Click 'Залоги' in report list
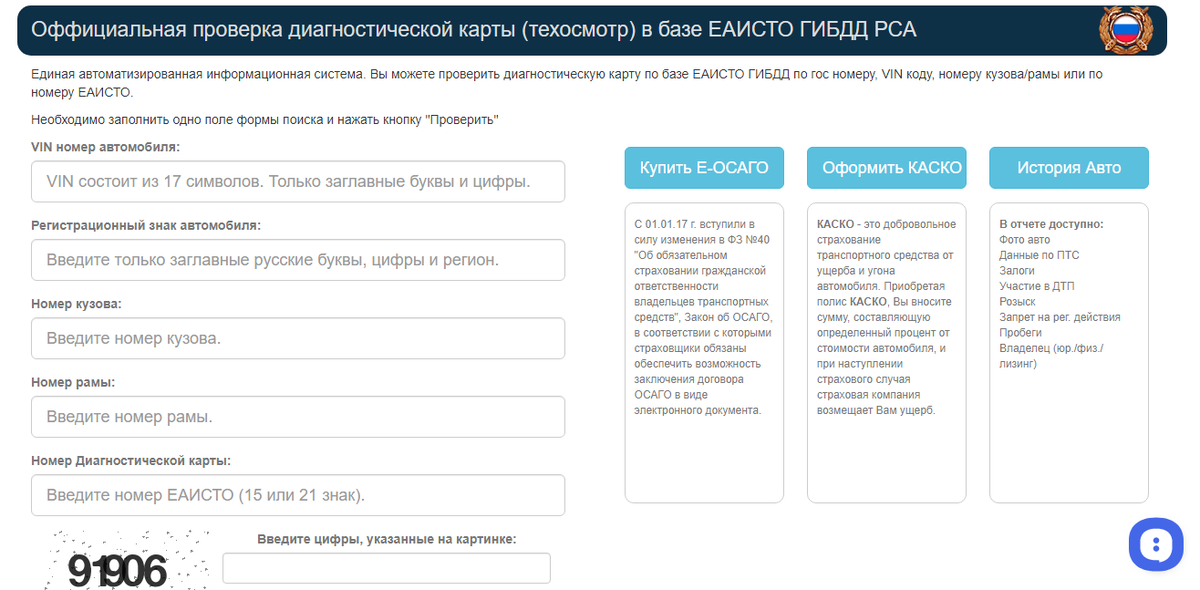 coord(1017,271)
